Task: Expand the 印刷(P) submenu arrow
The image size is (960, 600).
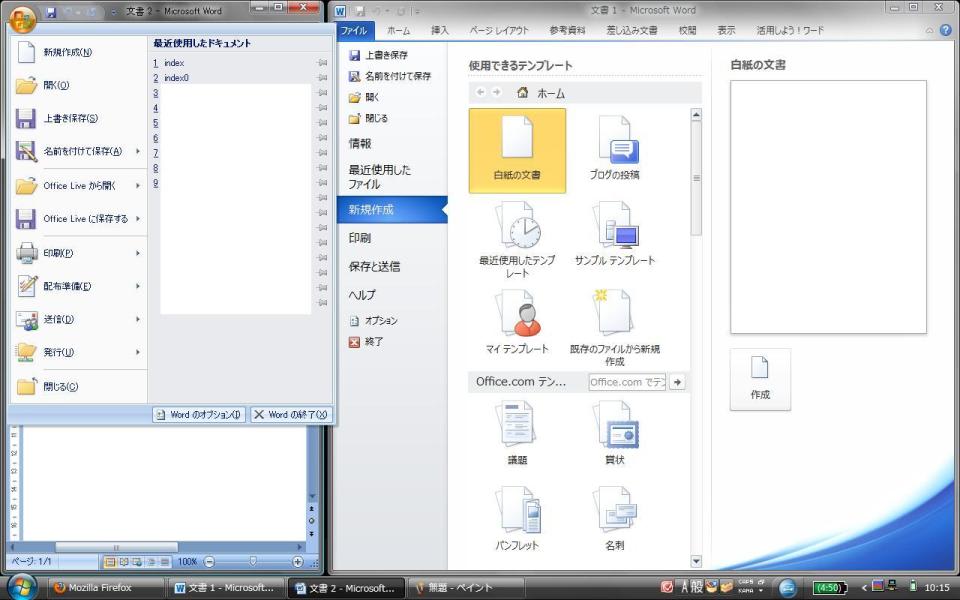Action: [x=138, y=253]
